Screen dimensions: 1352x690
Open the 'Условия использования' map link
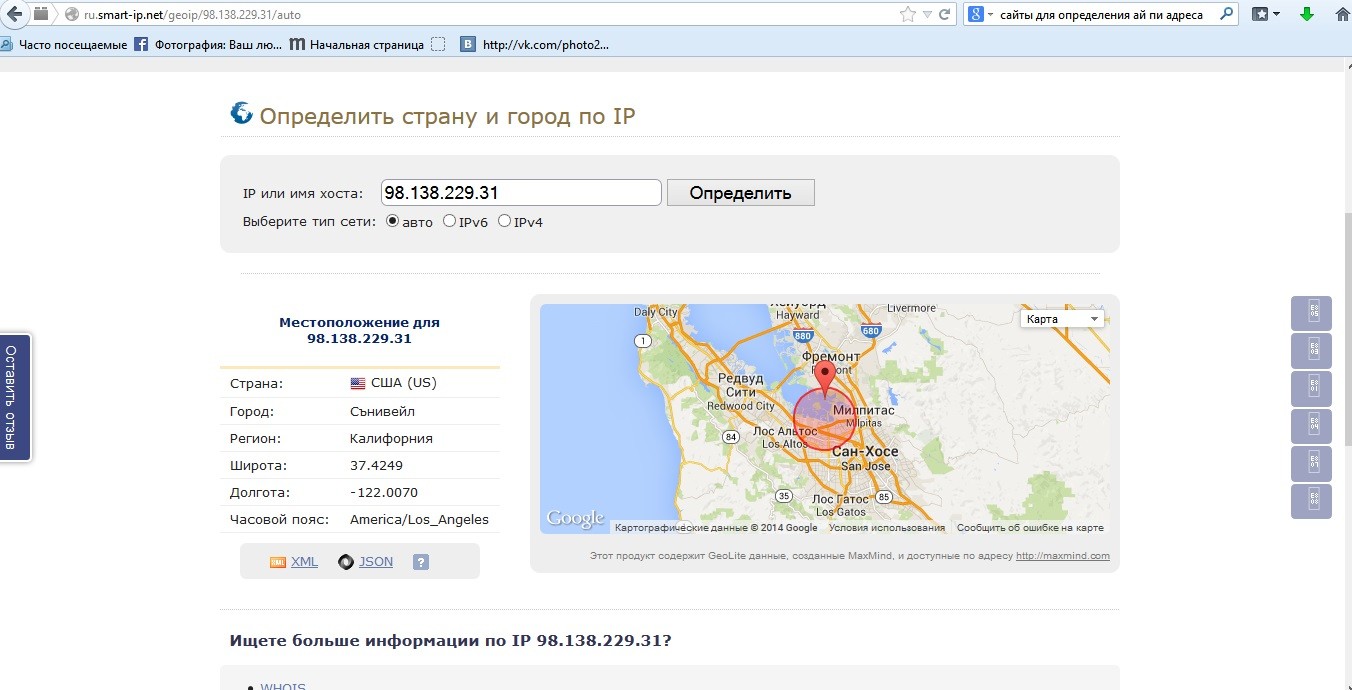point(887,528)
